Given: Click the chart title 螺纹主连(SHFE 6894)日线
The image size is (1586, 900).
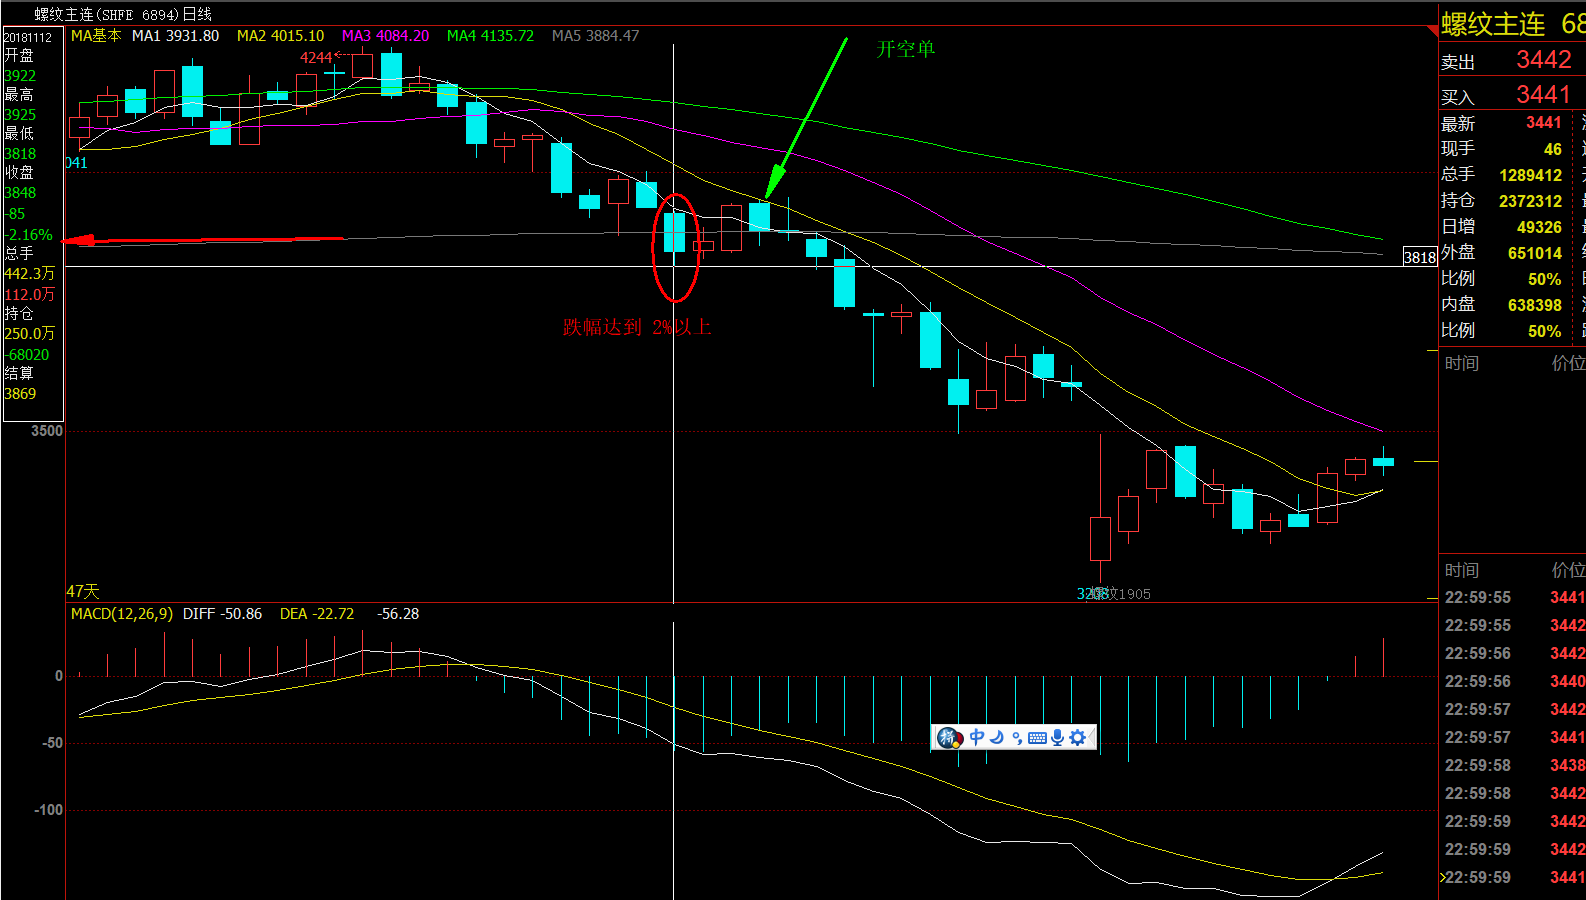Looking at the screenshot, I should (x=123, y=14).
